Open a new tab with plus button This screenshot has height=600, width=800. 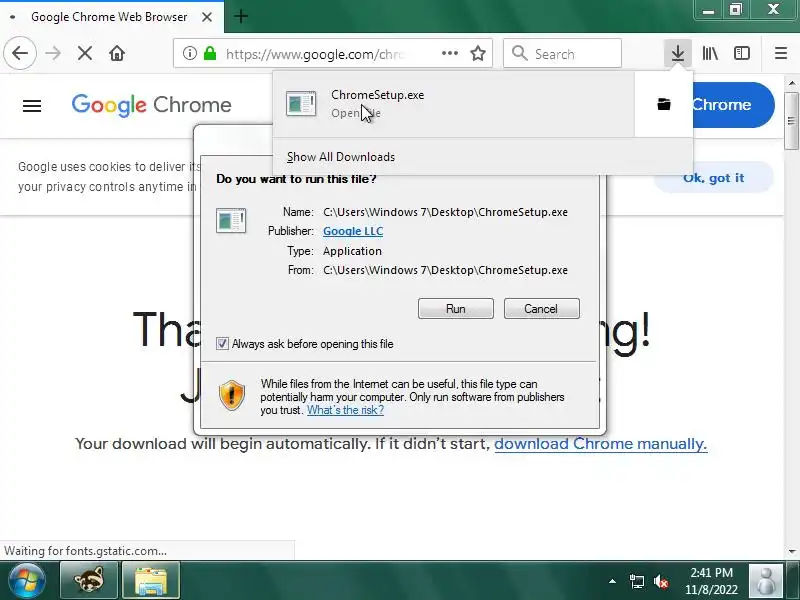coord(241,16)
